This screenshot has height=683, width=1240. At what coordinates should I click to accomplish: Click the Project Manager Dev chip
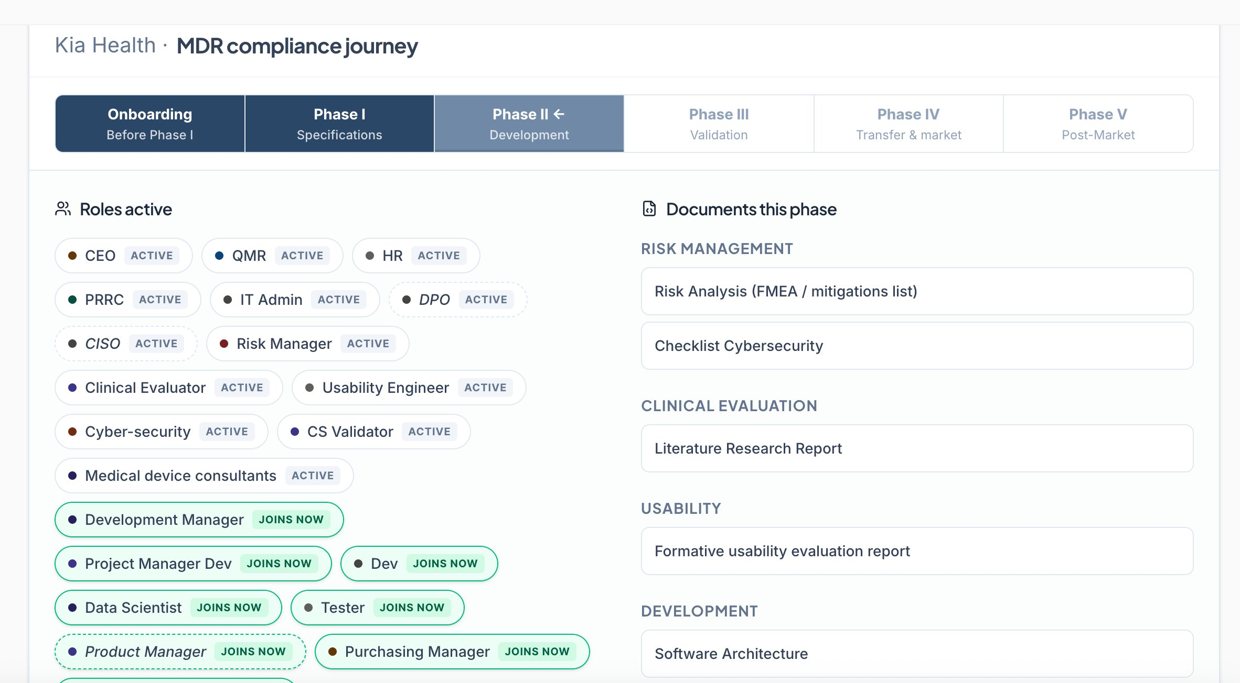pos(193,563)
